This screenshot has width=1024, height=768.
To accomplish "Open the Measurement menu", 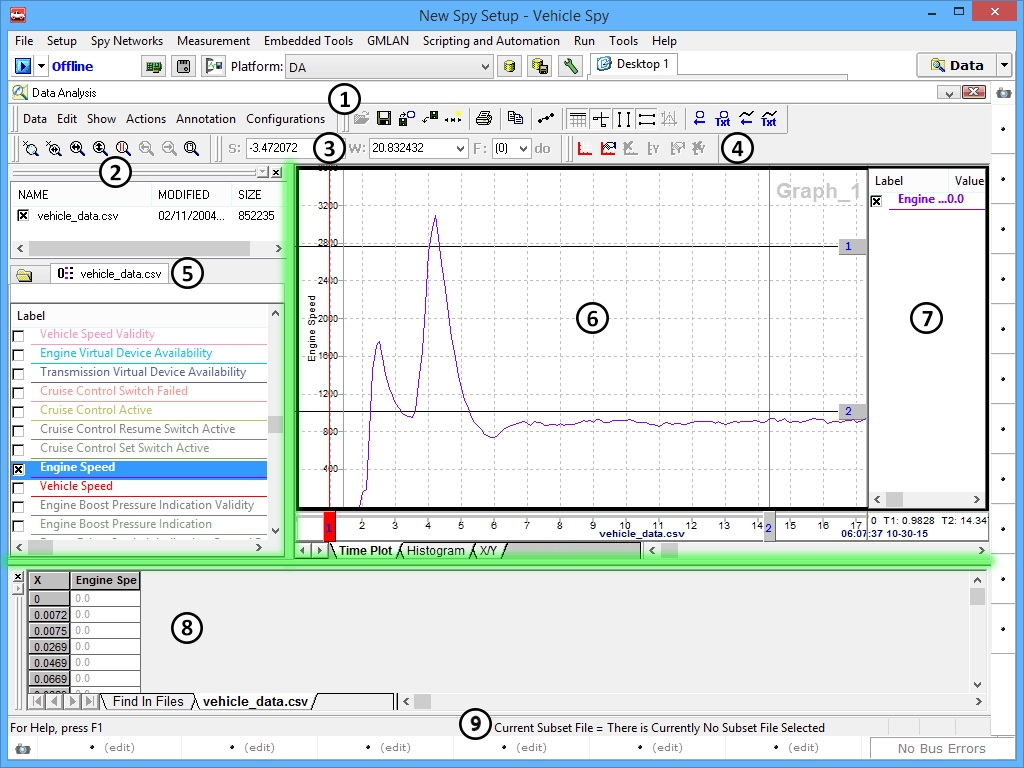I will (213, 41).
